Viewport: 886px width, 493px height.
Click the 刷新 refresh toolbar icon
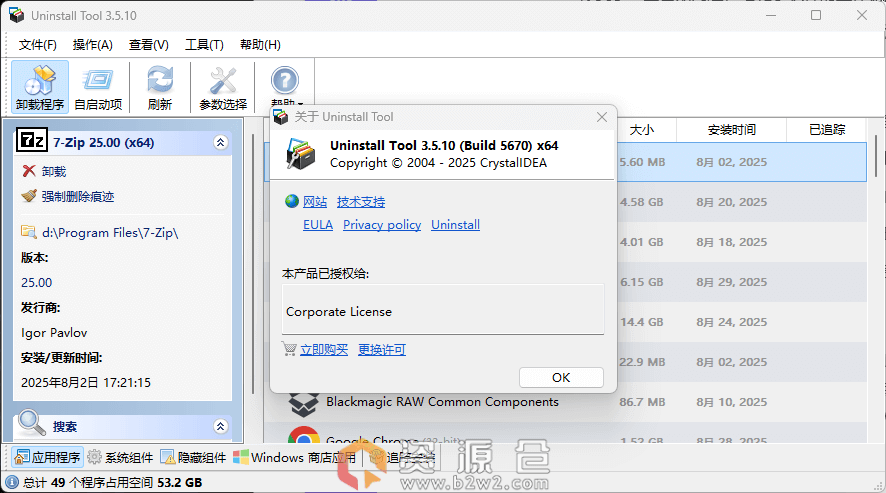click(159, 87)
